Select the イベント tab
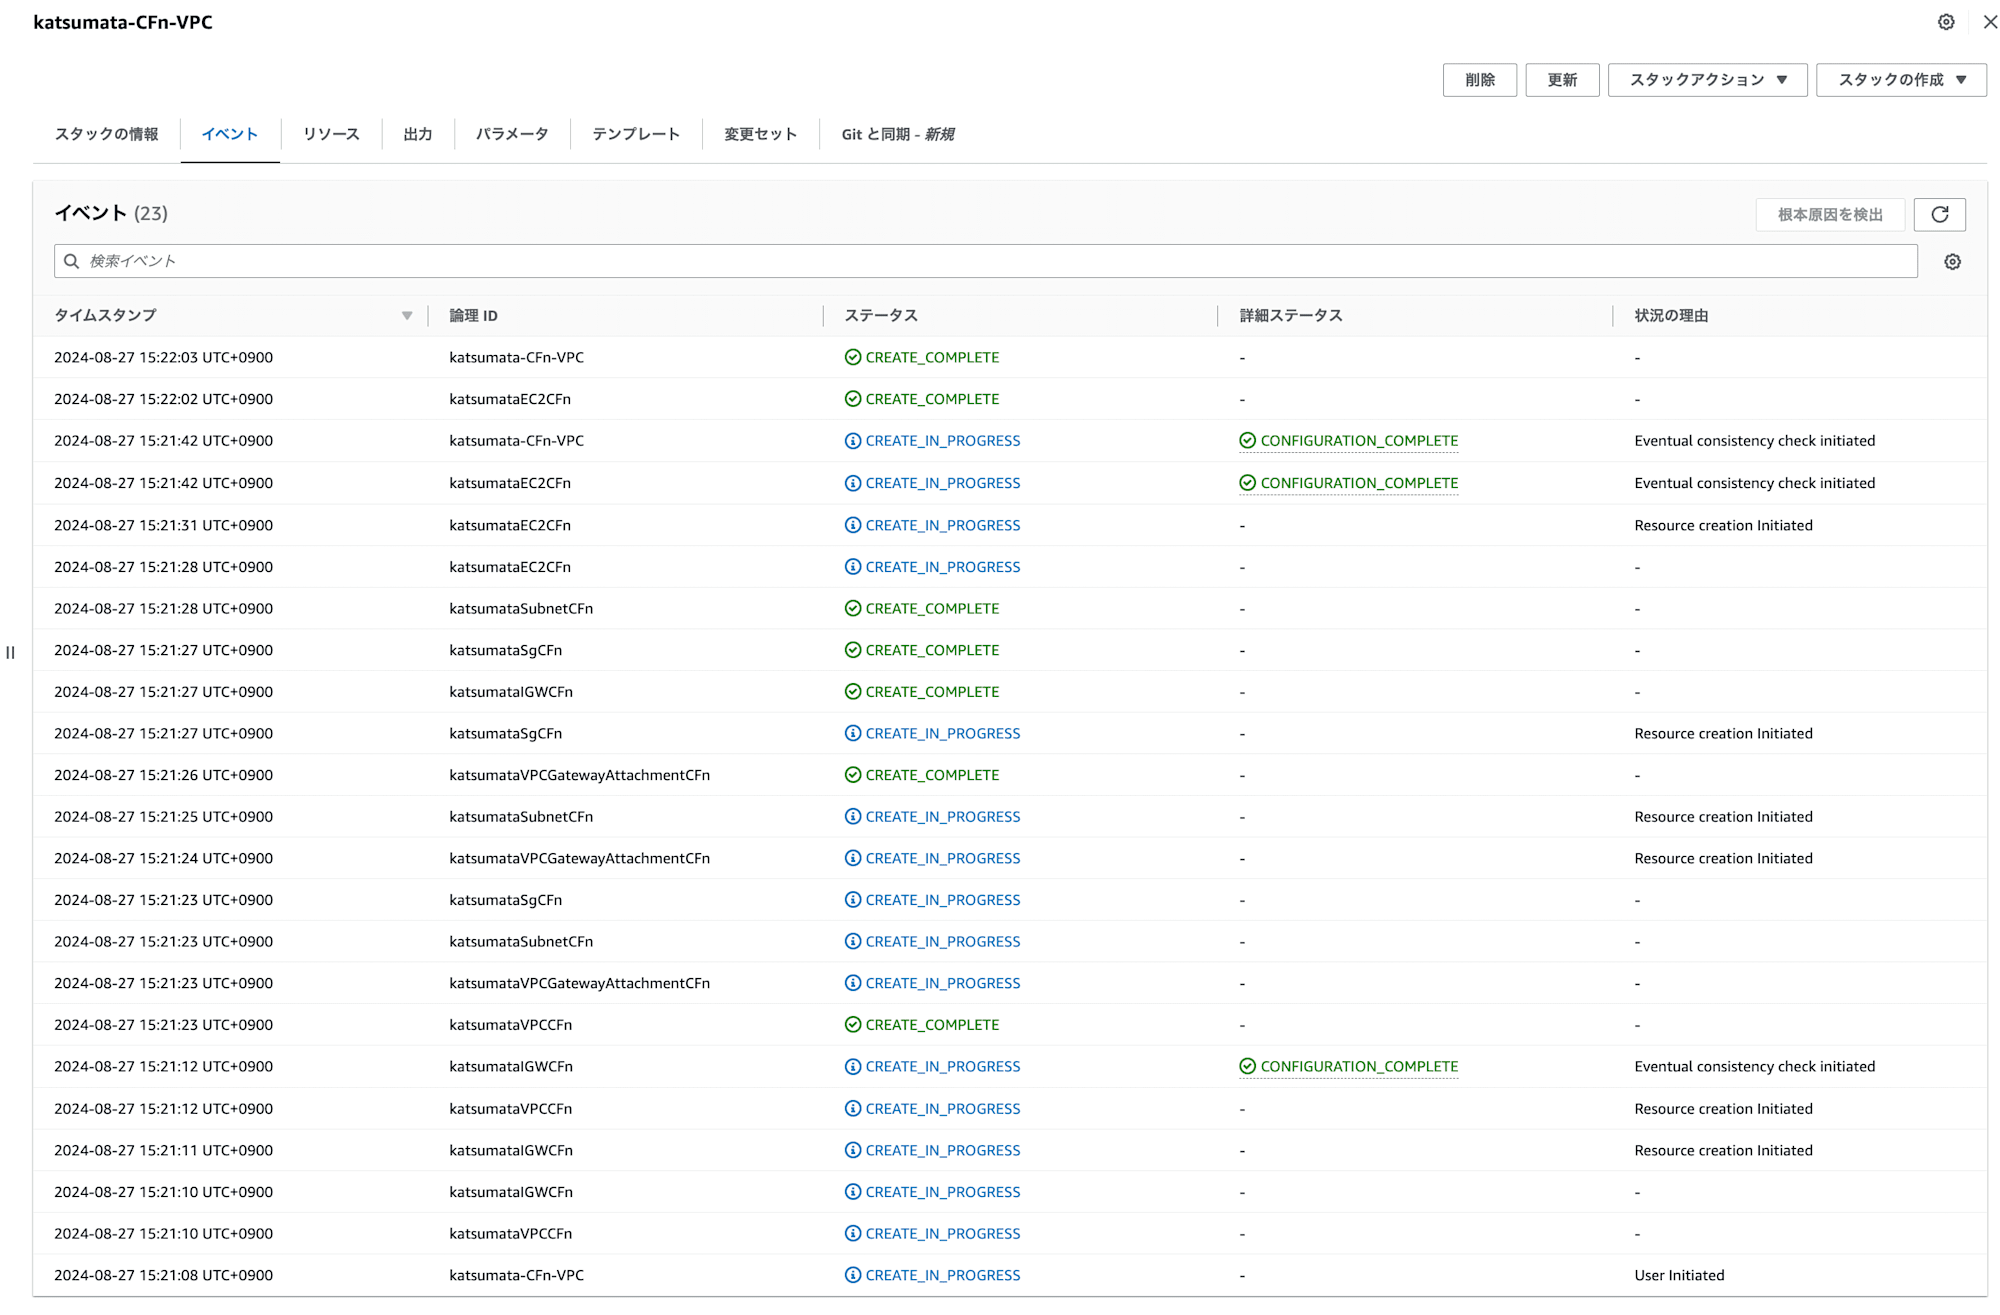 [230, 134]
